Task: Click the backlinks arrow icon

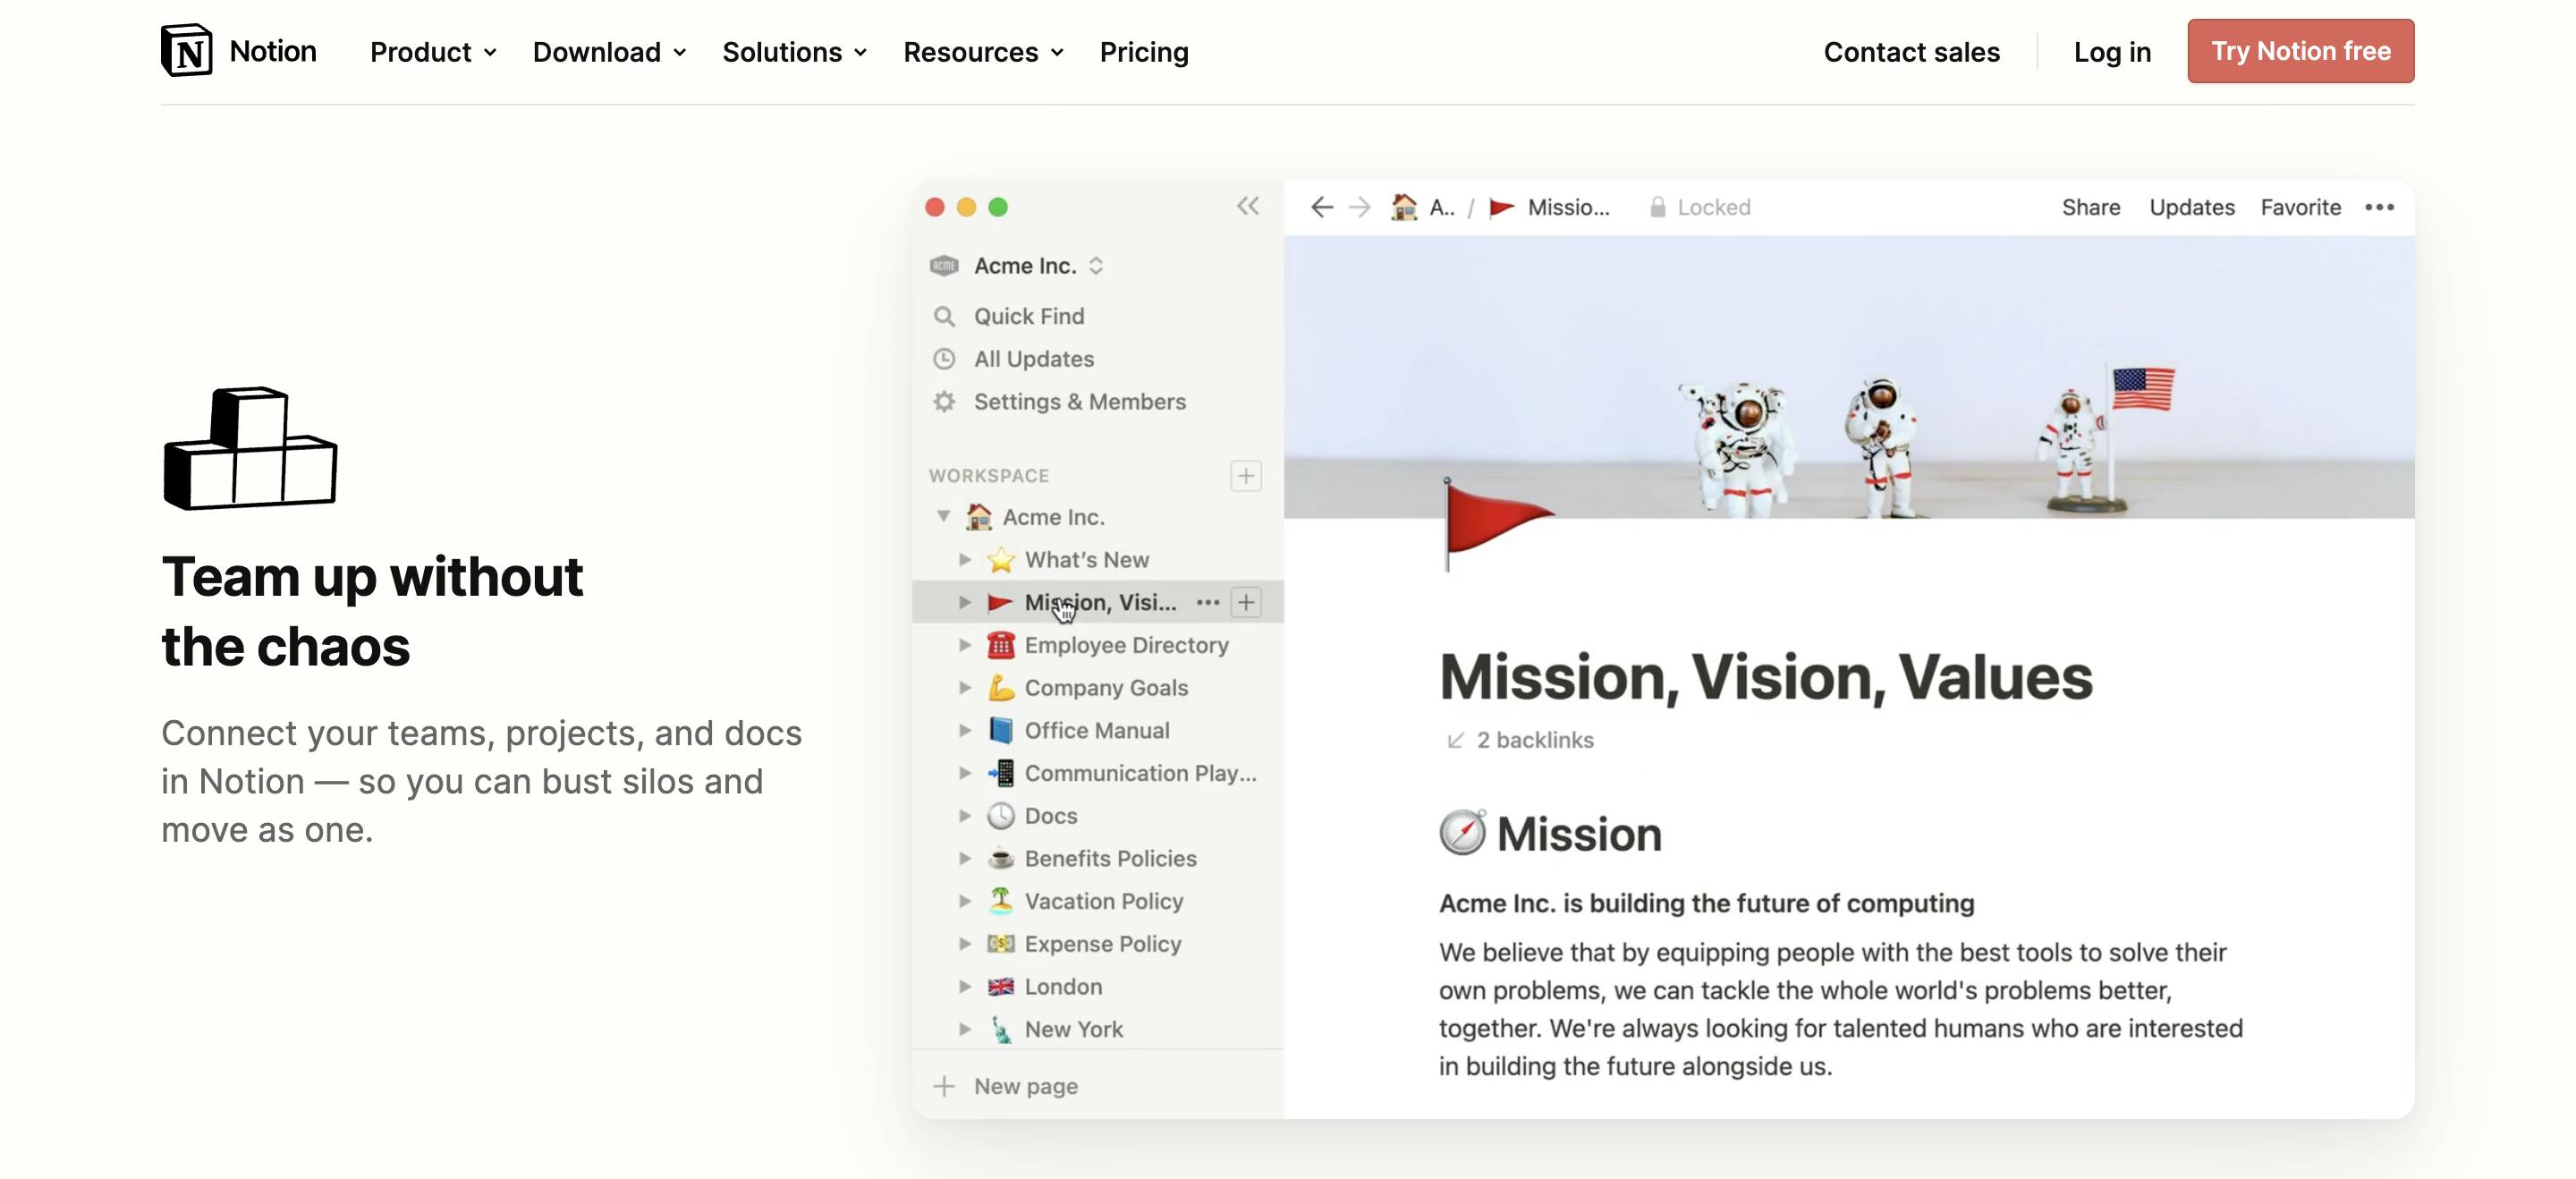Action: point(1455,740)
